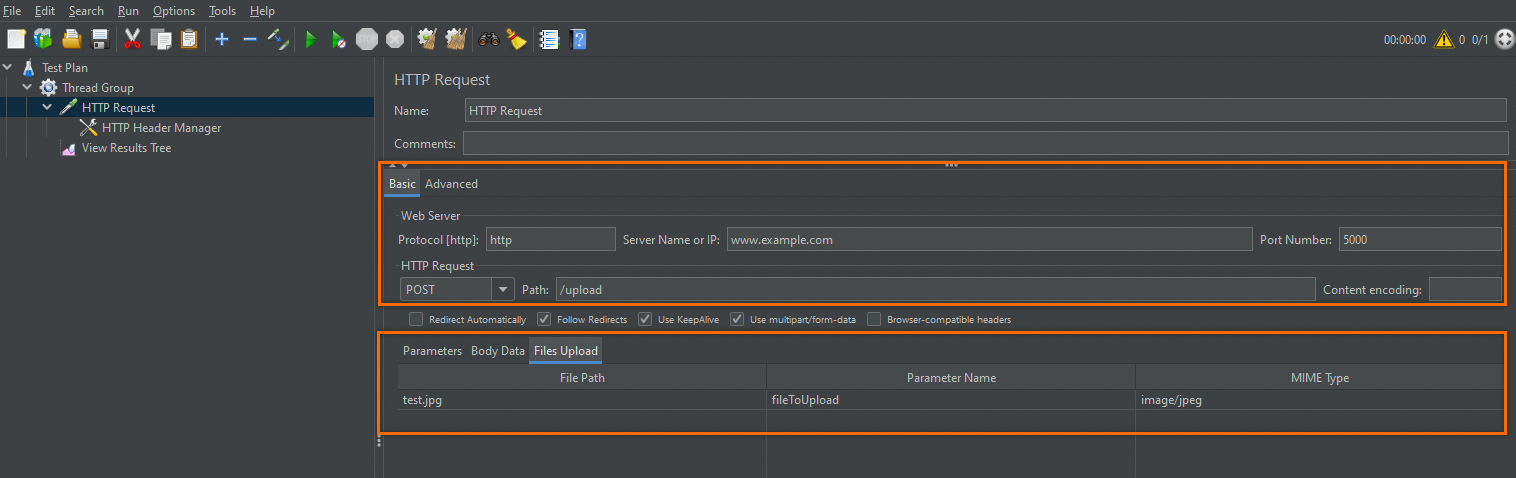Open Help with question mark icon

pos(577,39)
